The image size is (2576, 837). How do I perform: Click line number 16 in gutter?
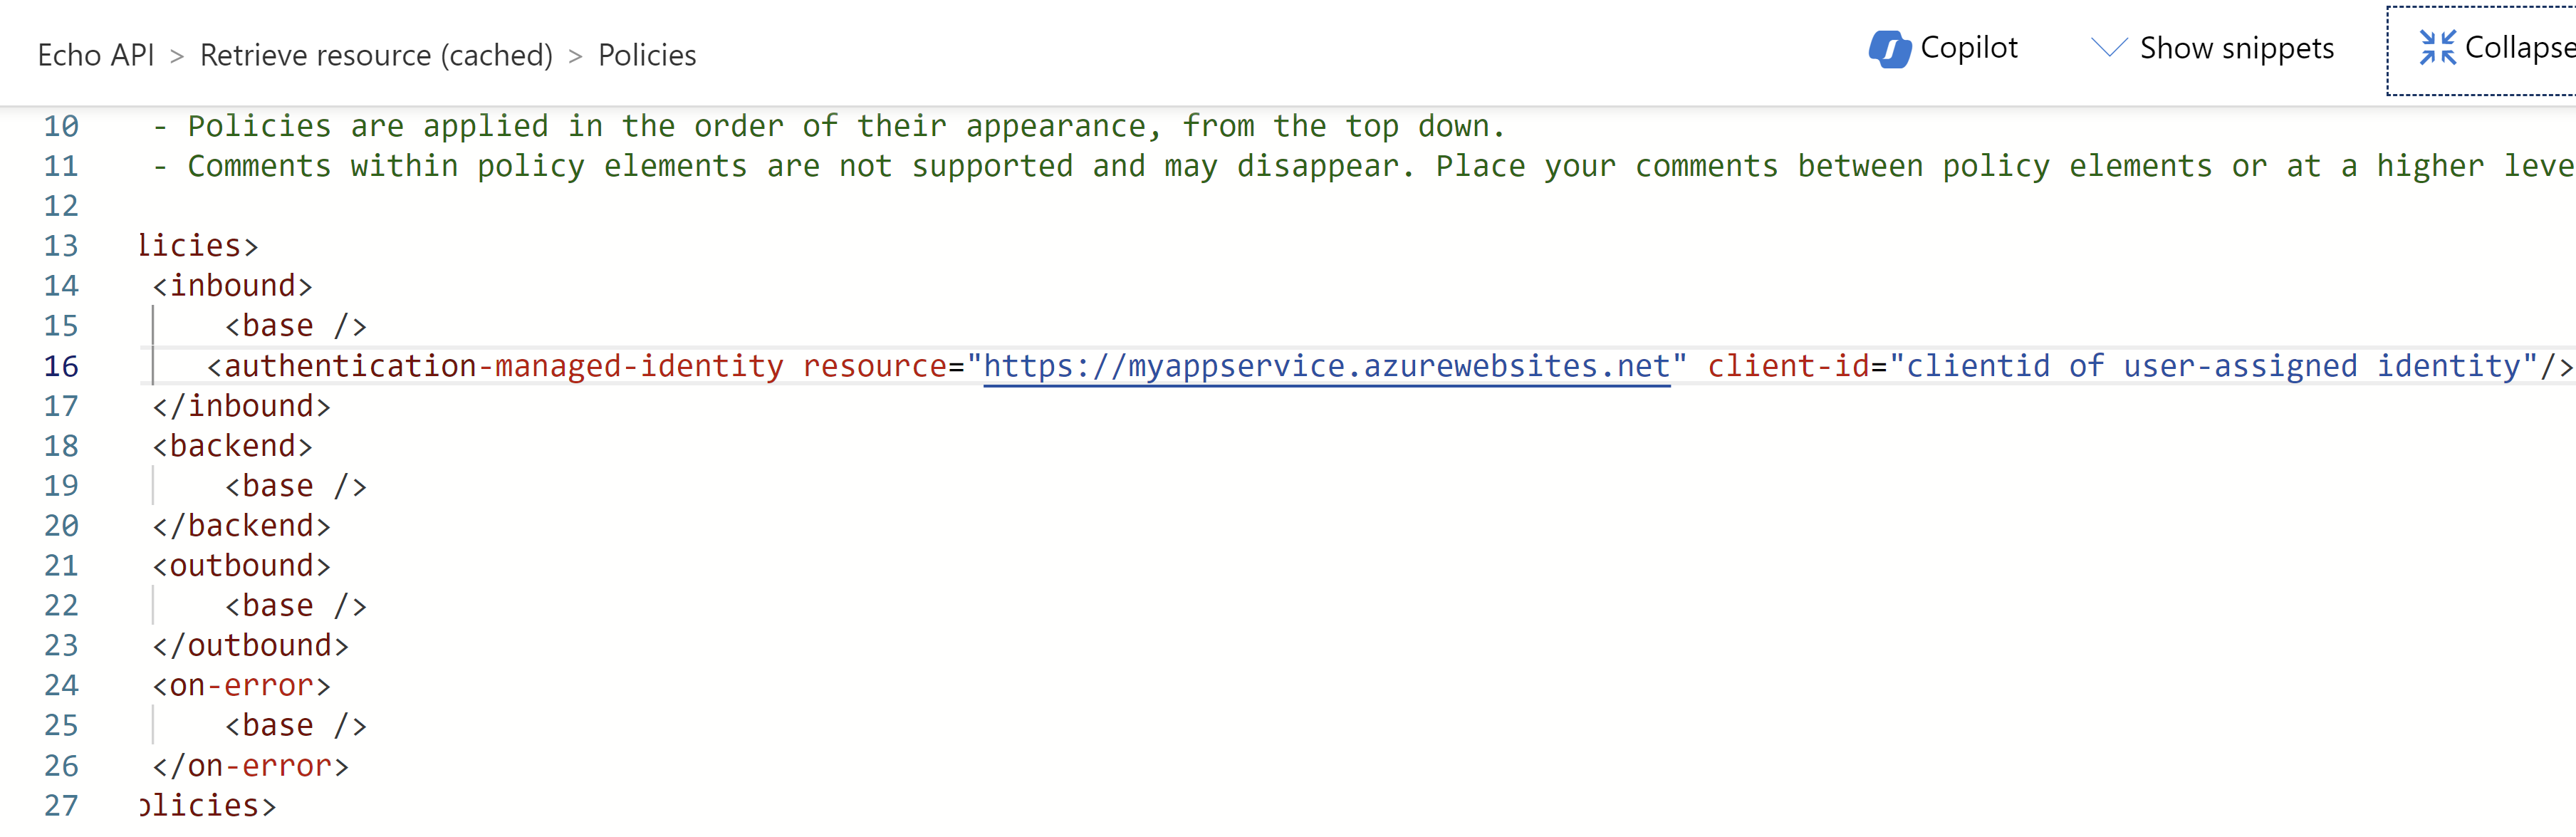pyautogui.click(x=61, y=366)
